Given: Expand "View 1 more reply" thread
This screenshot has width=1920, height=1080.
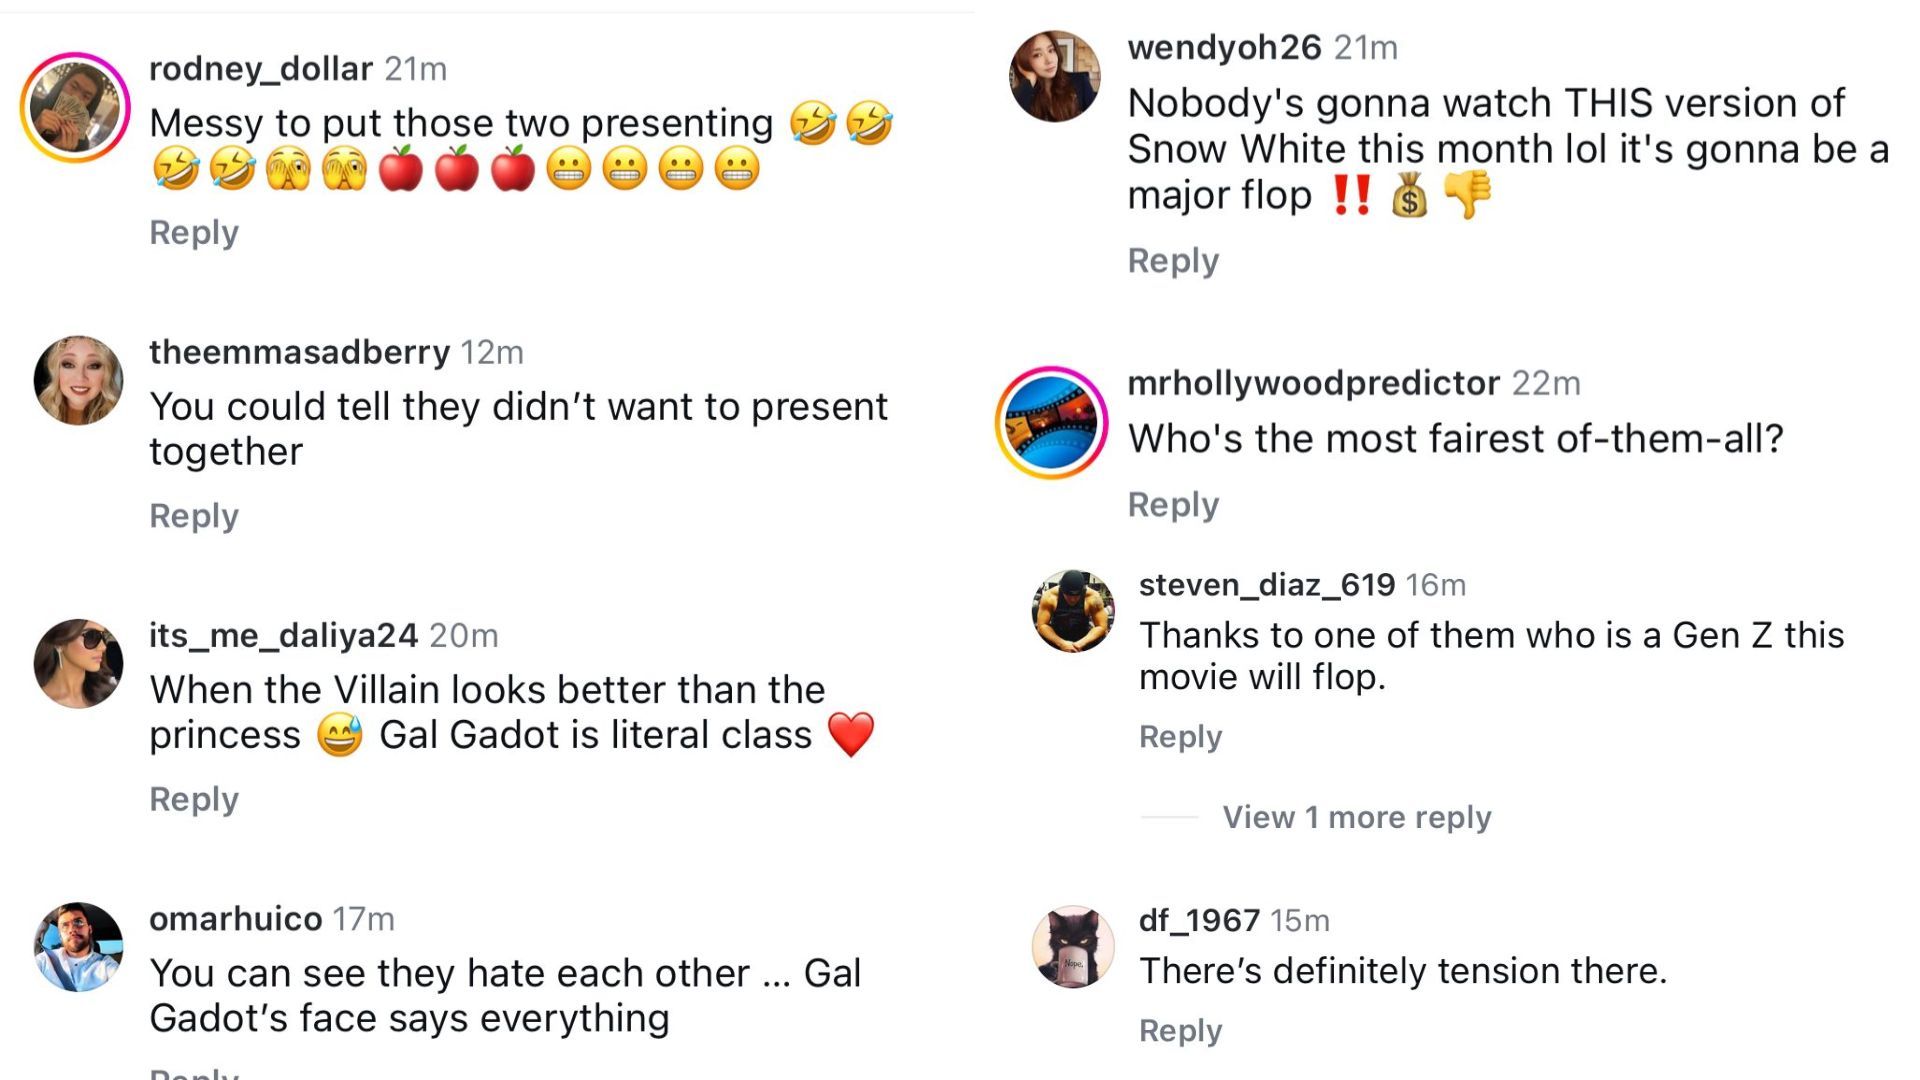Looking at the screenshot, I should [x=1356, y=817].
